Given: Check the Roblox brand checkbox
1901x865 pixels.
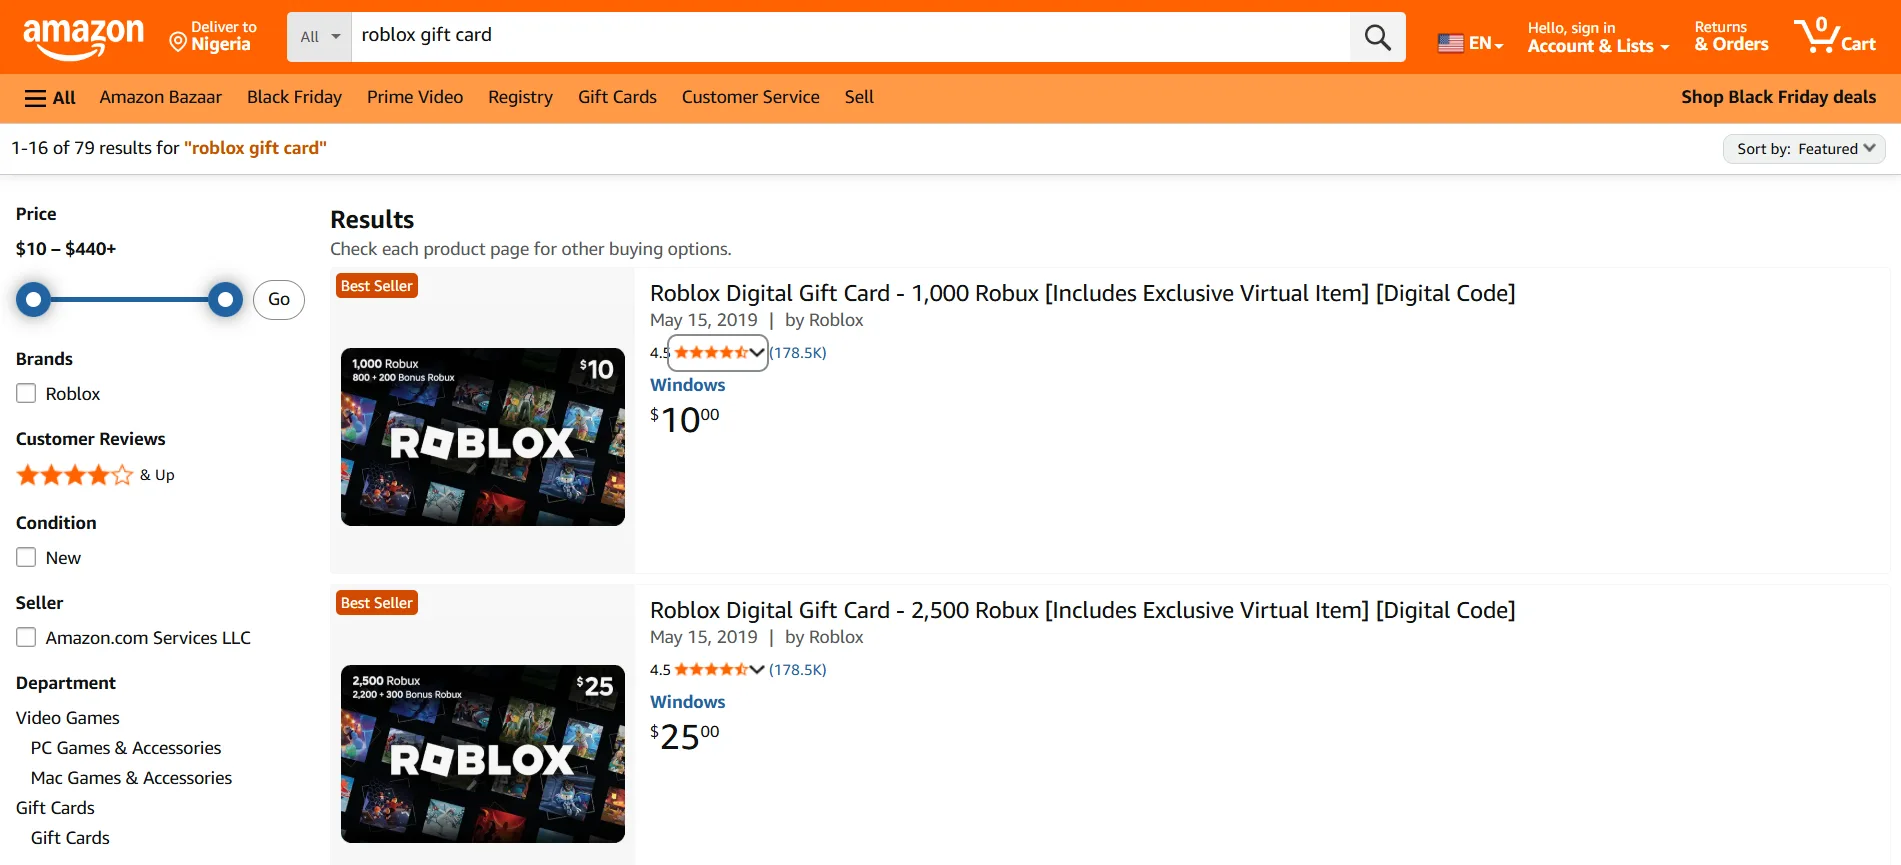Looking at the screenshot, I should (x=26, y=393).
